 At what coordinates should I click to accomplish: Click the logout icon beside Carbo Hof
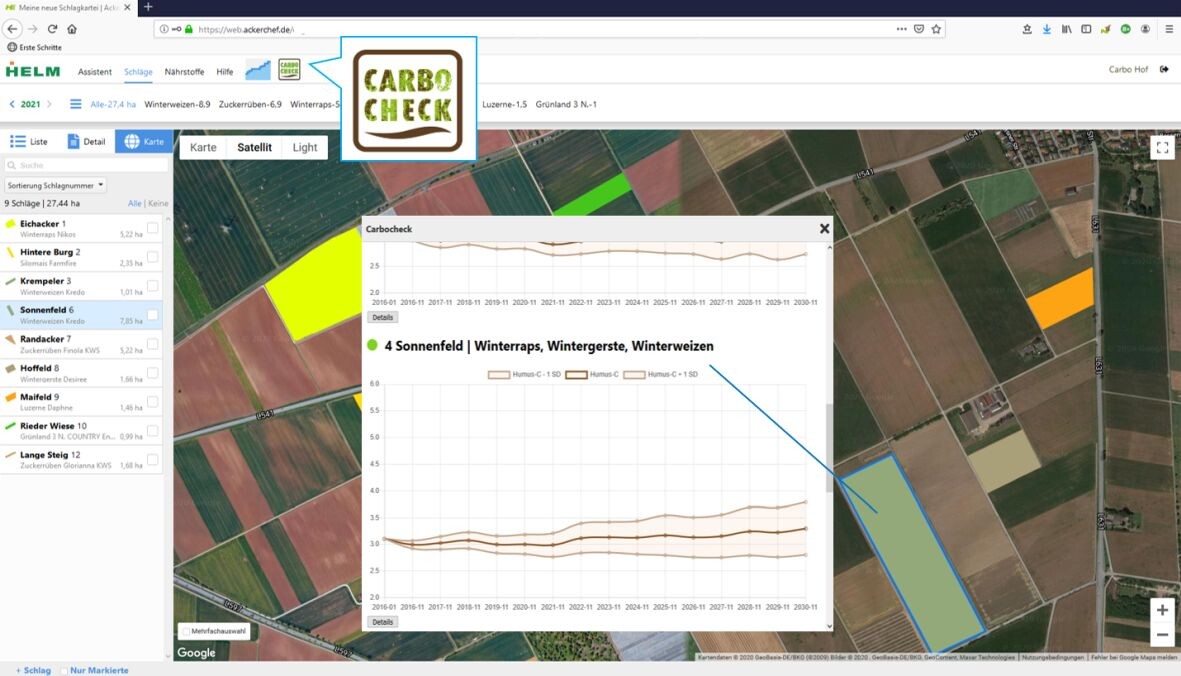click(1164, 70)
